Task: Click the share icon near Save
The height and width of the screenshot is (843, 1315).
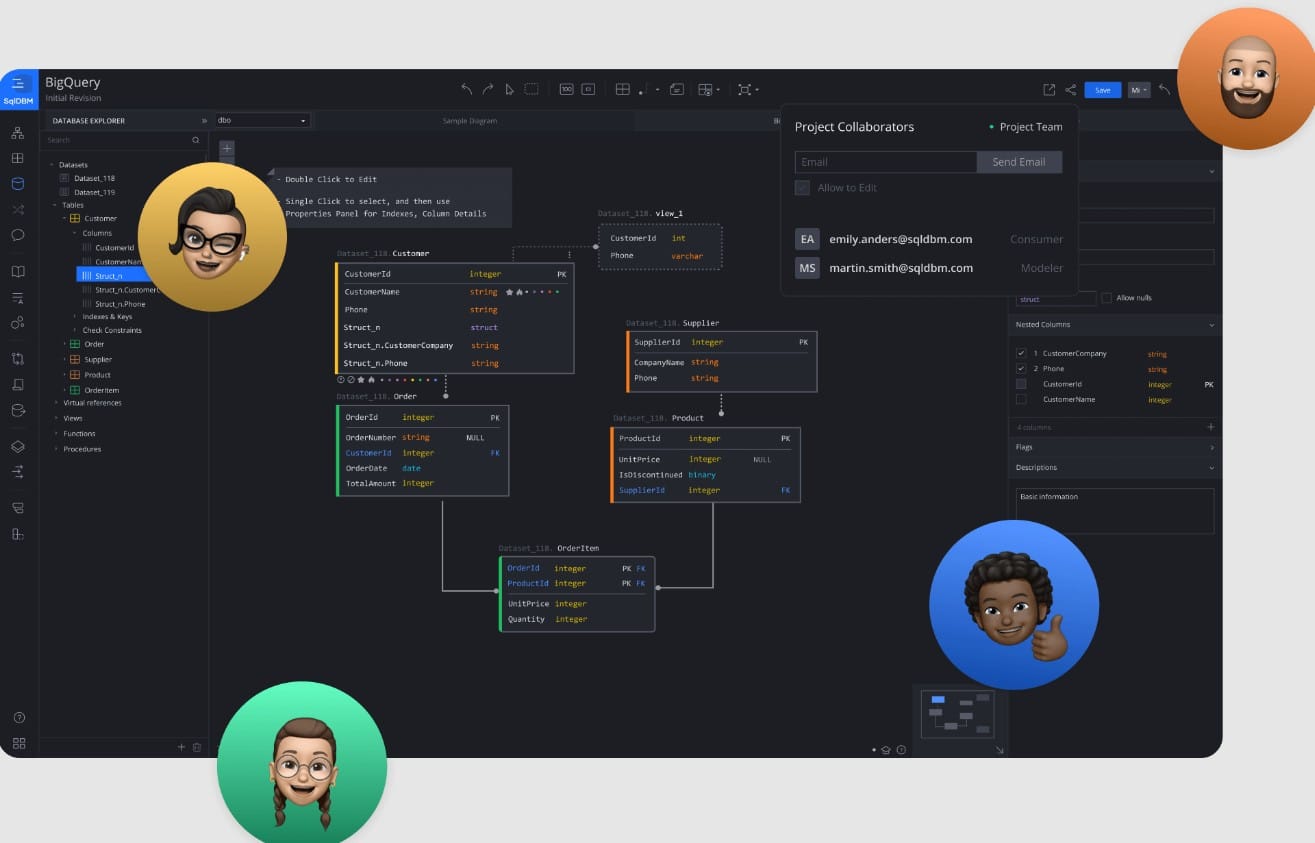Action: [1071, 89]
